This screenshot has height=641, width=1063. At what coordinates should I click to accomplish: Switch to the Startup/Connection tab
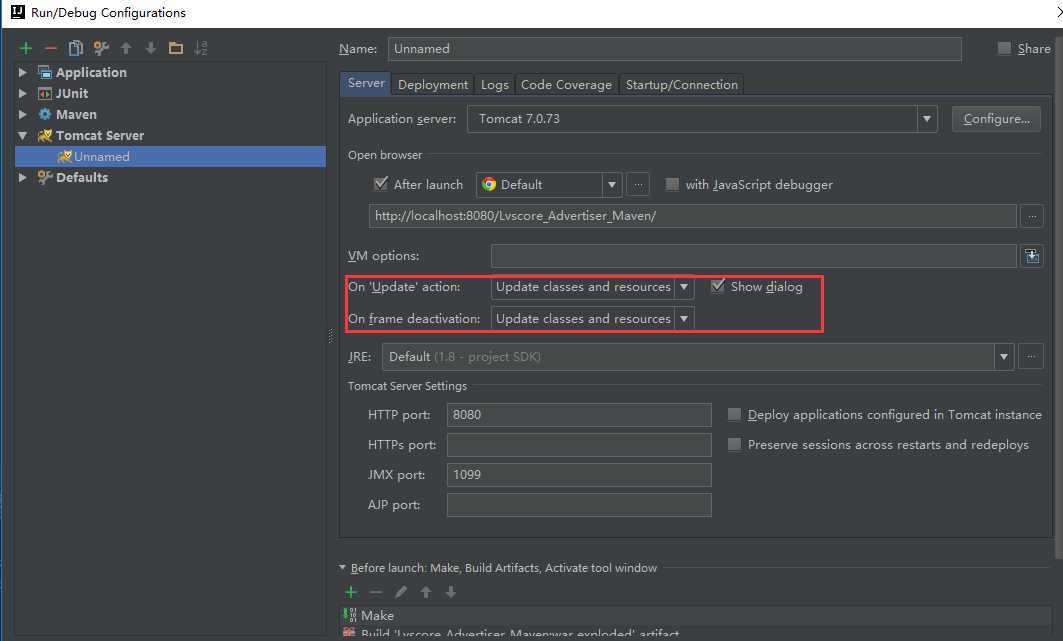681,85
